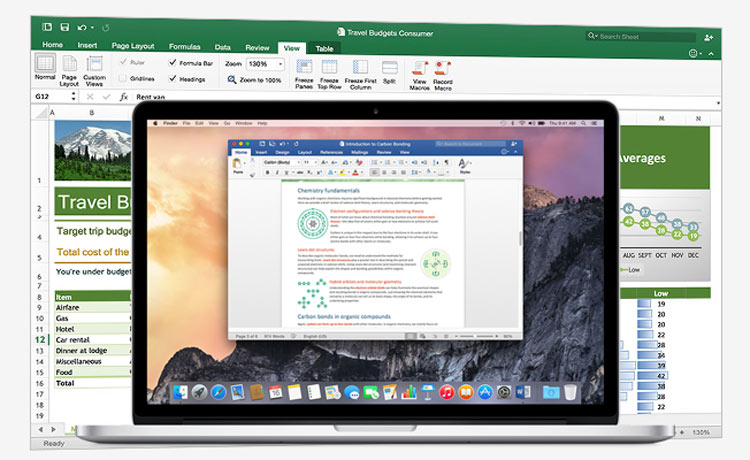Click previous sheet arrow at Excel bottom
The height and width of the screenshot is (460, 750).
point(41,429)
